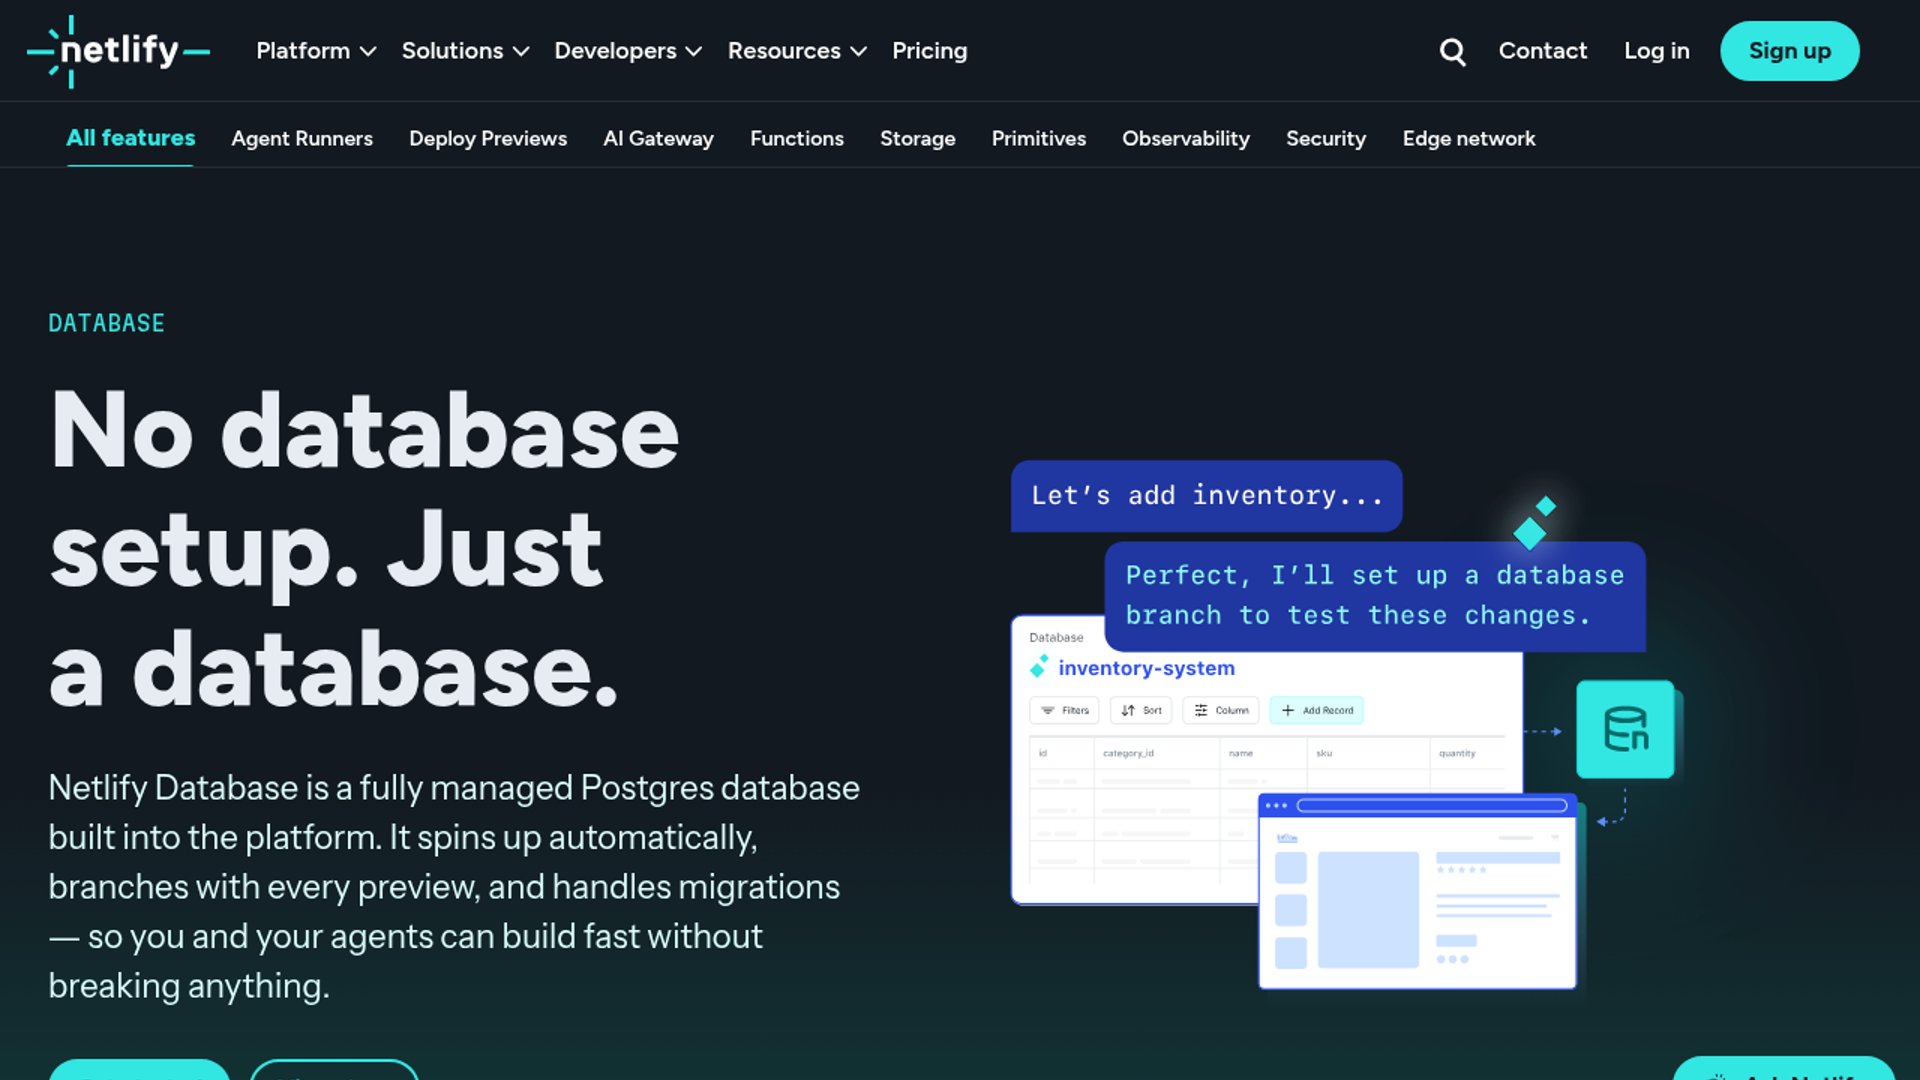Image resolution: width=1920 pixels, height=1080 pixels.
Task: Click the inventory-system title
Action: point(1146,668)
